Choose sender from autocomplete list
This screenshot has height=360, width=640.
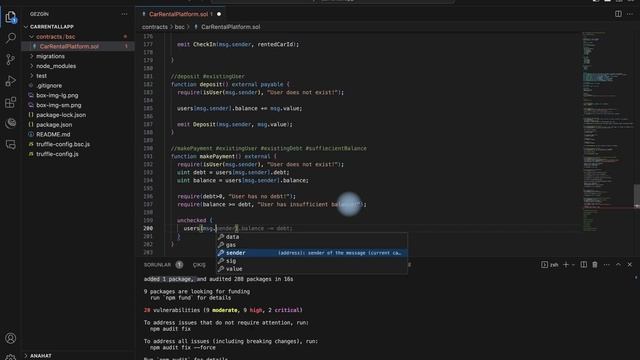click(312, 253)
